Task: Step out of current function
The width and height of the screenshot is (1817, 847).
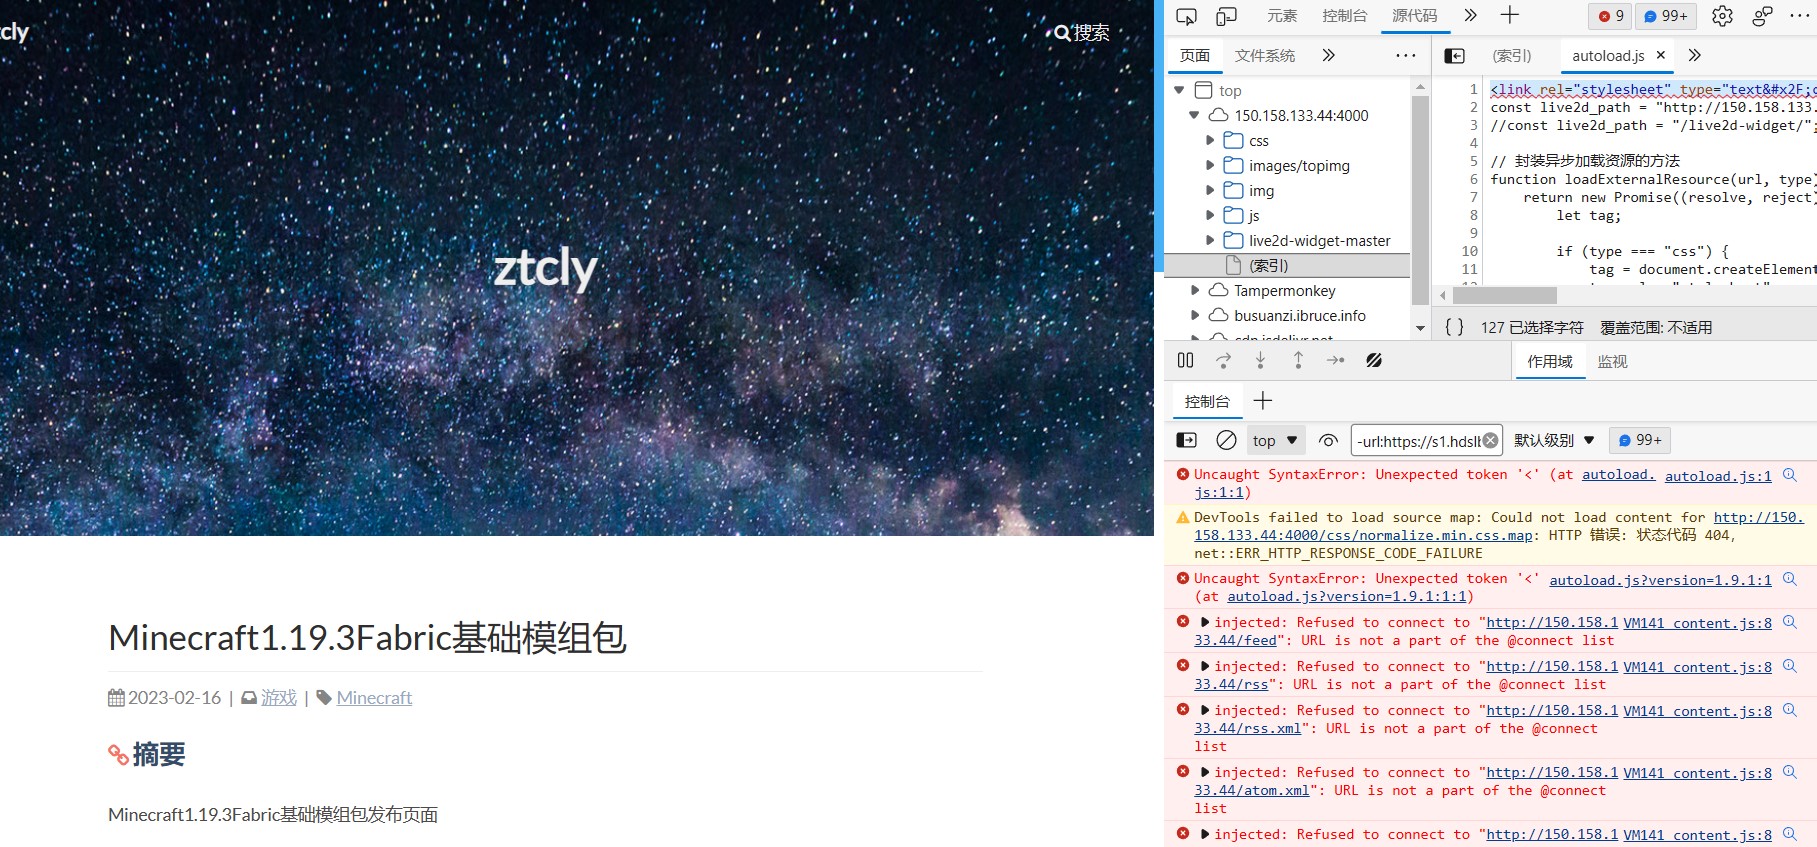Action: pyautogui.click(x=1298, y=361)
